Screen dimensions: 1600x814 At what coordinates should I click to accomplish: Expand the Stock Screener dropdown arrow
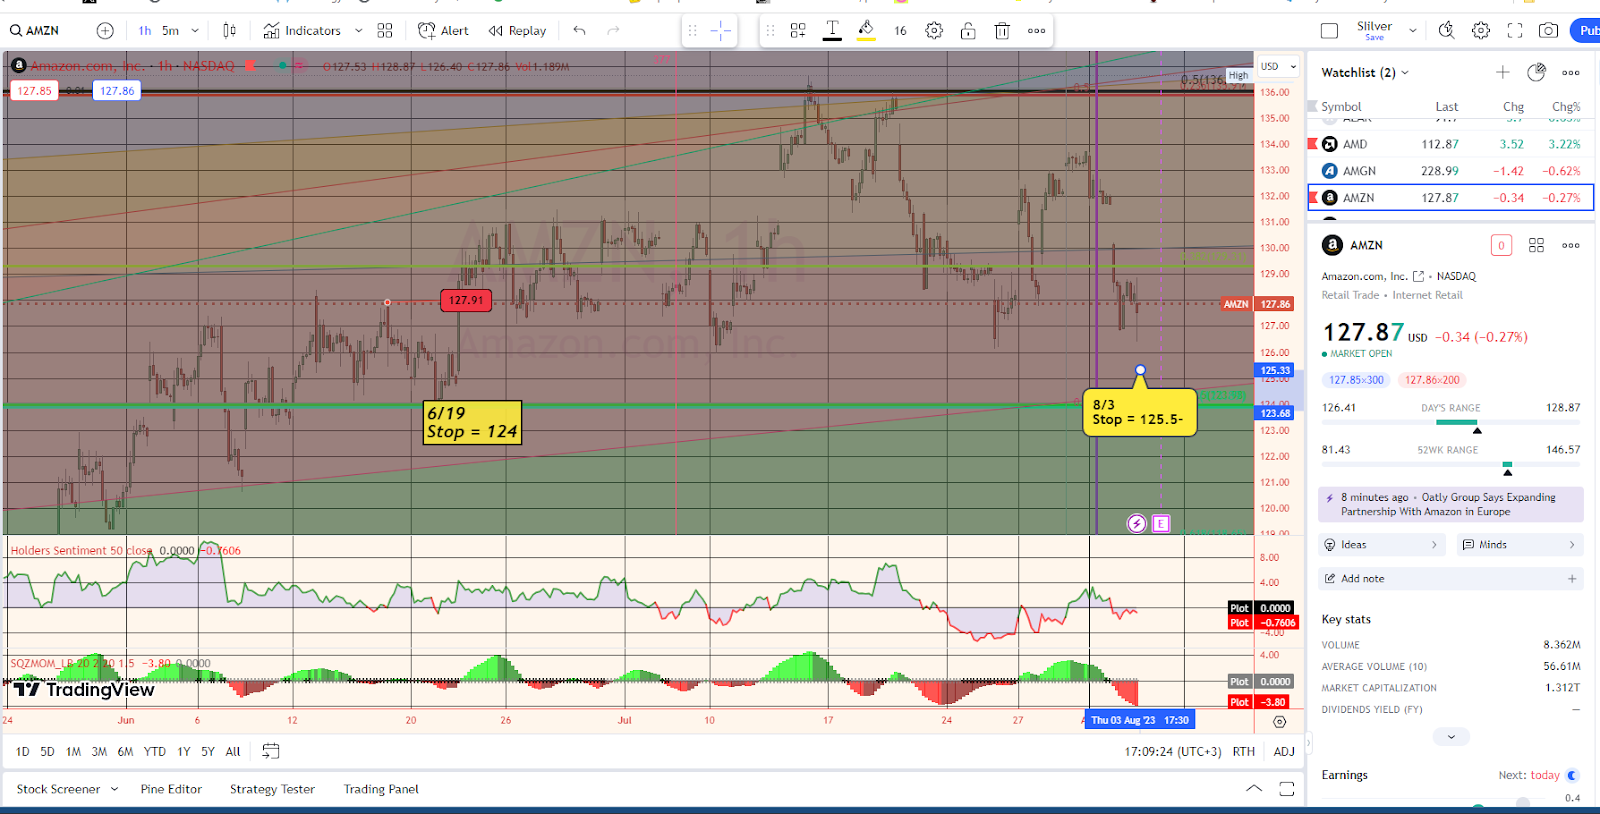tap(114, 789)
